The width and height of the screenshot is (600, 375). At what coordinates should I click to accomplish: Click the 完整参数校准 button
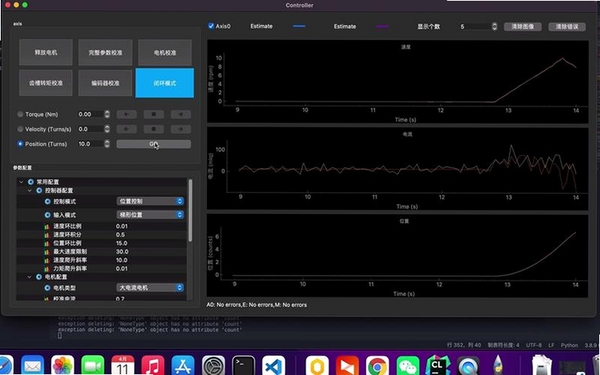click(x=105, y=52)
